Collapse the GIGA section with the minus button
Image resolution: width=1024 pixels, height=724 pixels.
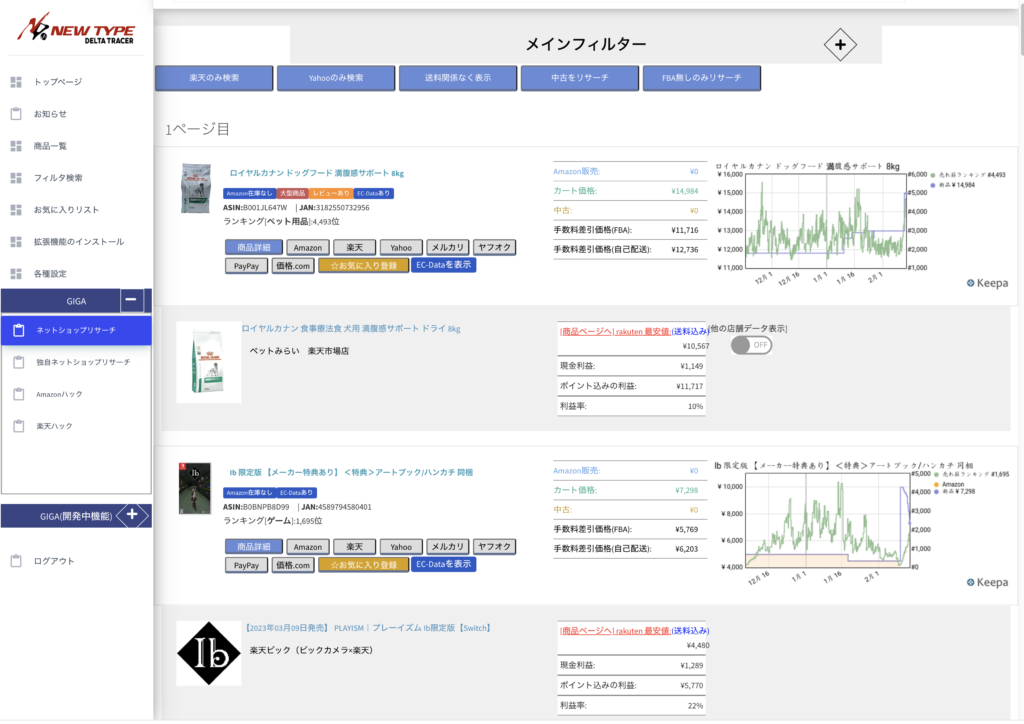(131, 300)
